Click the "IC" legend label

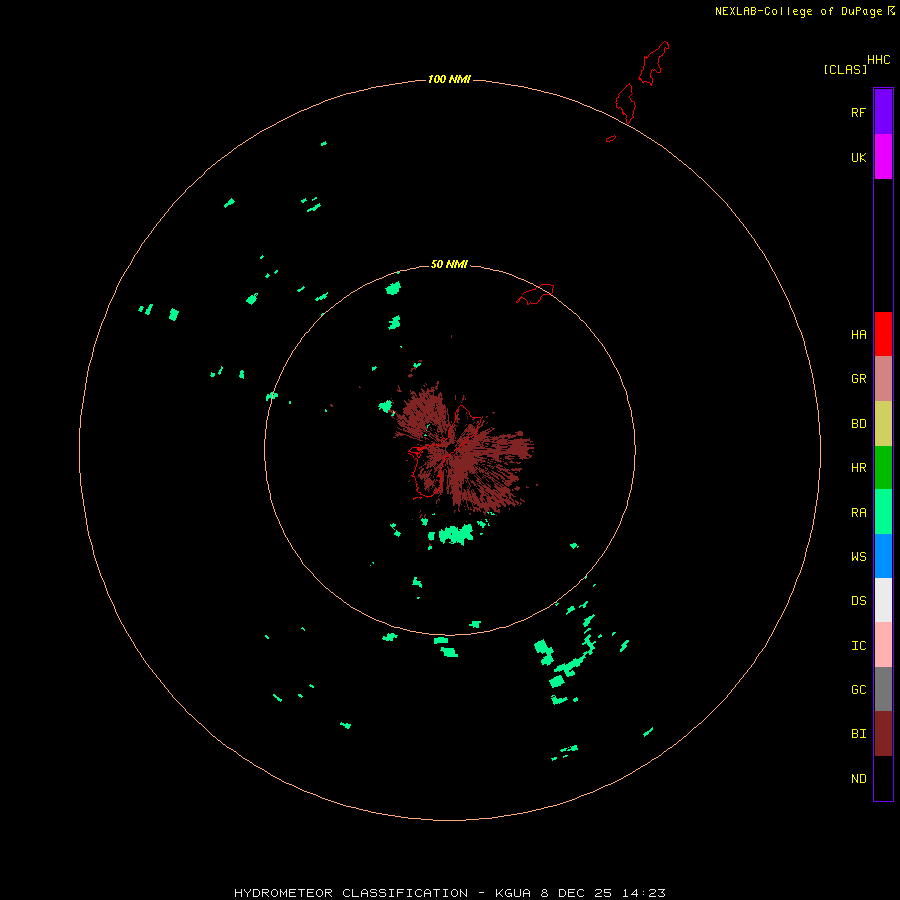pos(858,646)
